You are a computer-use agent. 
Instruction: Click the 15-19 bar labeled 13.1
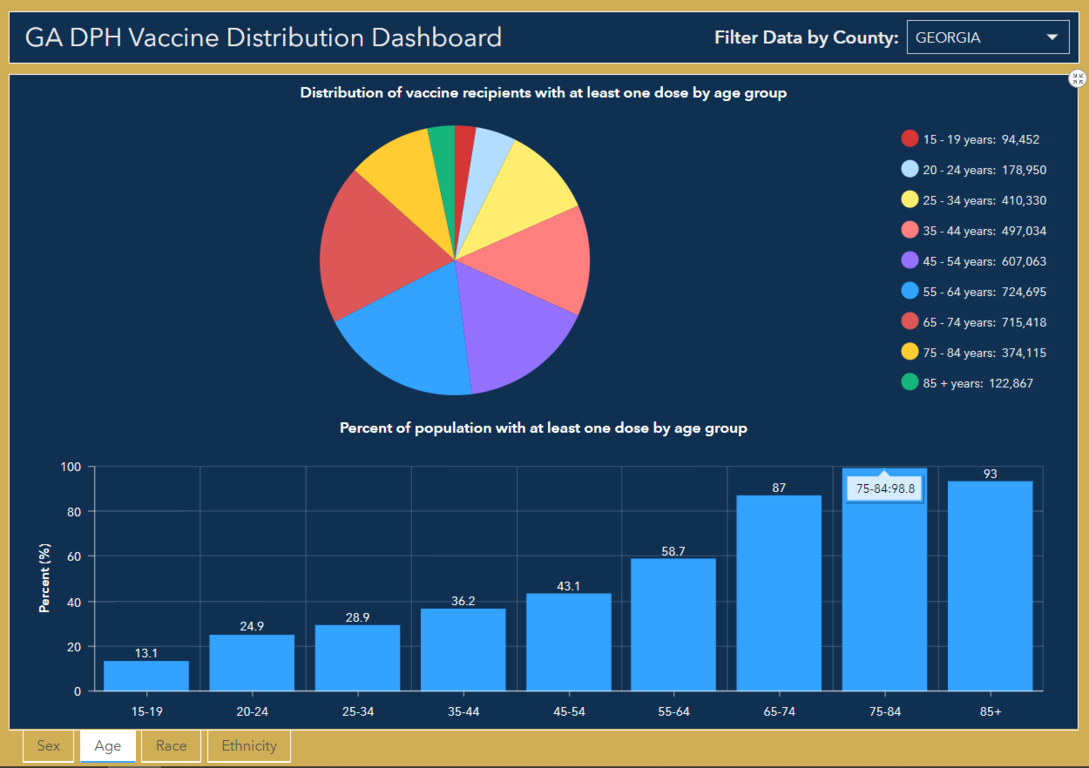pos(146,676)
